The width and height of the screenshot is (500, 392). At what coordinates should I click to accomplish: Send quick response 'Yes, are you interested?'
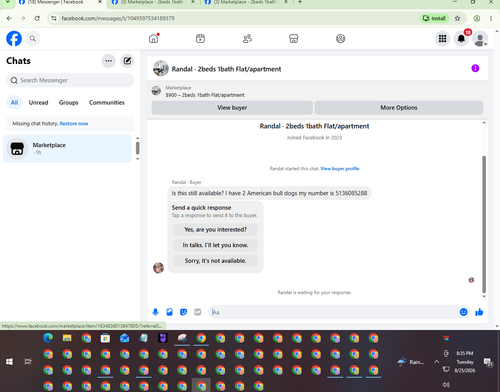click(x=215, y=230)
